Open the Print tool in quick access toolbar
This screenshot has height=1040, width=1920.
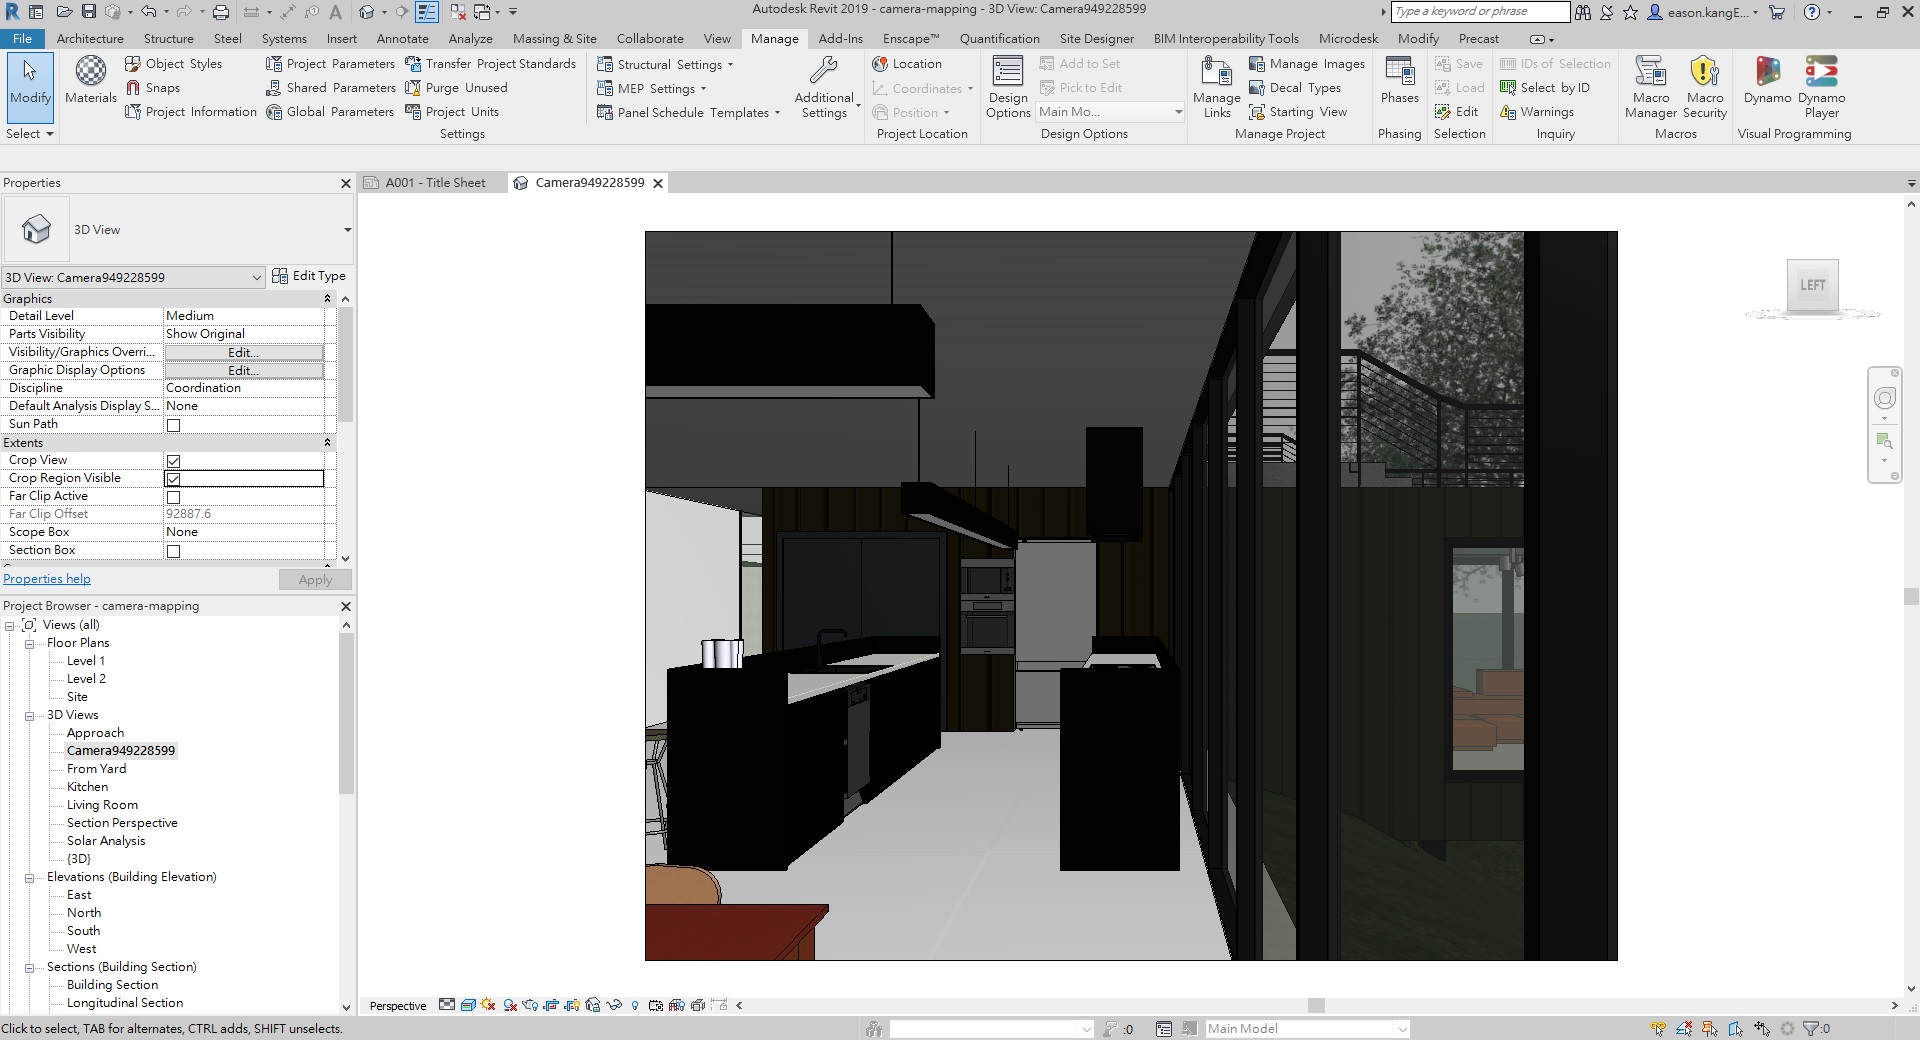pos(219,11)
